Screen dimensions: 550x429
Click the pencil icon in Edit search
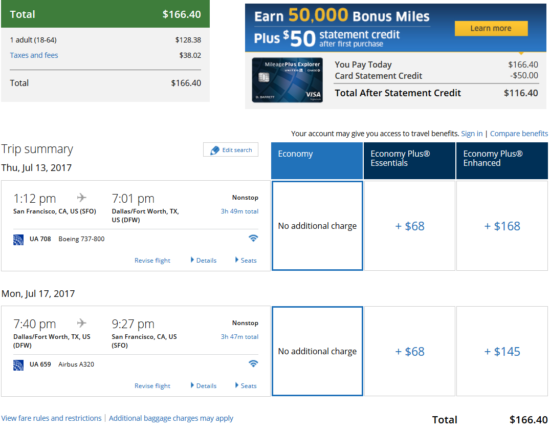click(214, 150)
